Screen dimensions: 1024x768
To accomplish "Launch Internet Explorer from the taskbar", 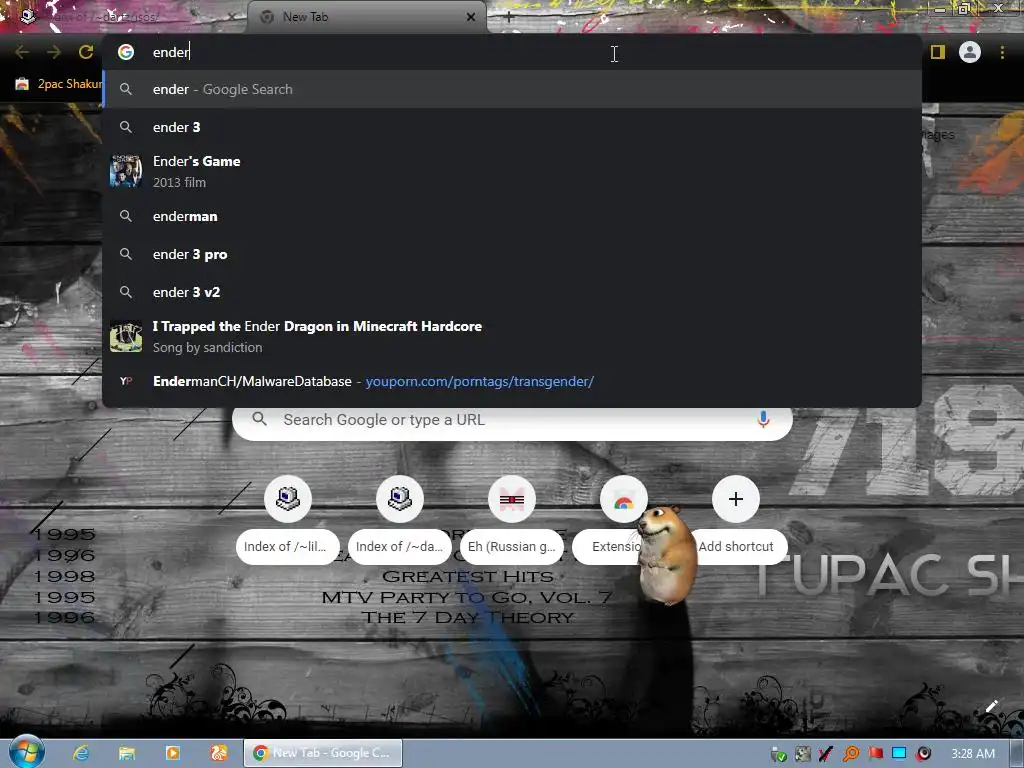I will 81,753.
